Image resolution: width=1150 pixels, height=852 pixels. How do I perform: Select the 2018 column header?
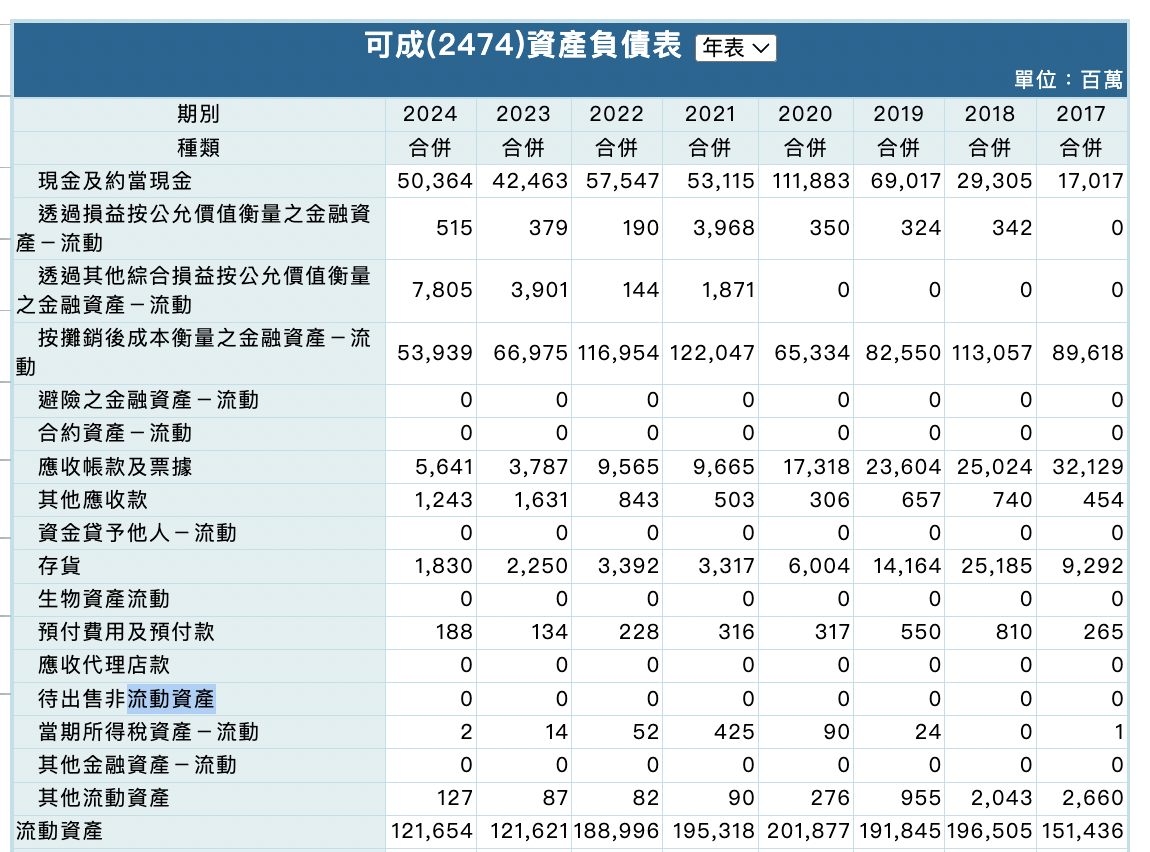click(990, 114)
